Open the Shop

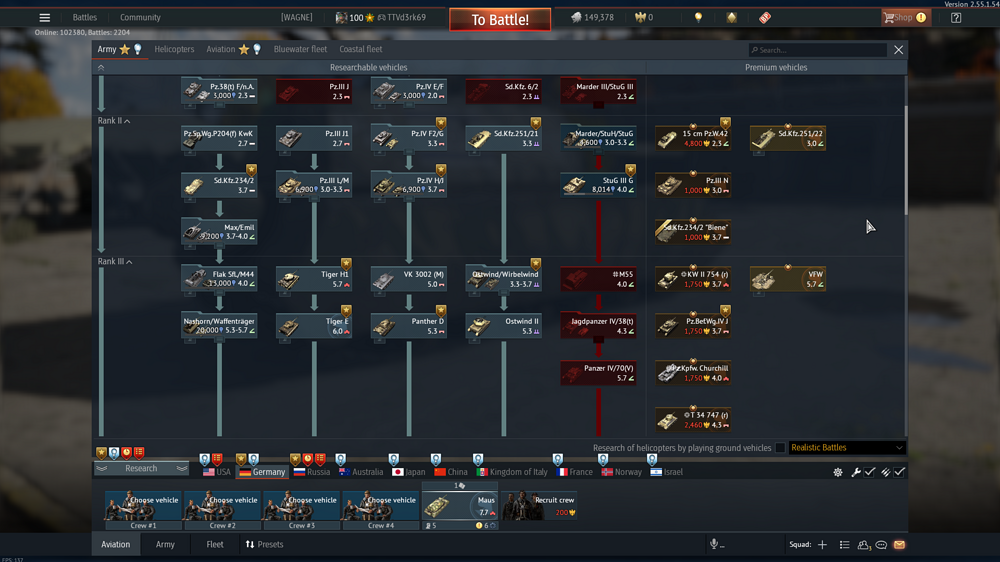[906, 18]
